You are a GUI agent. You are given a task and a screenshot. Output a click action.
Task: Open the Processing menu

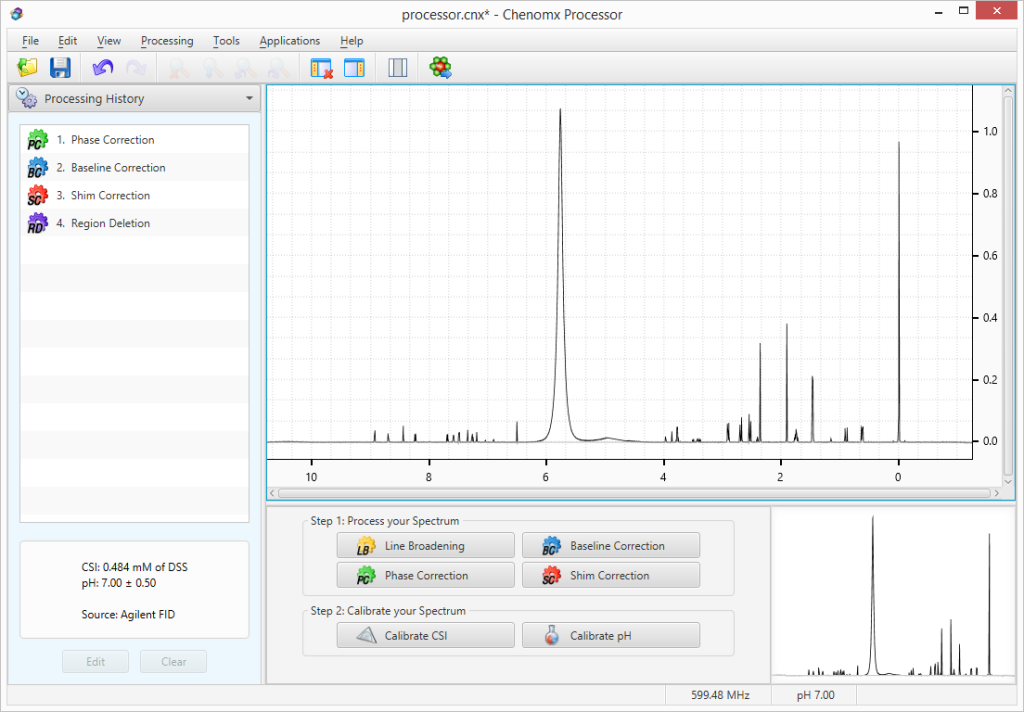coord(167,41)
